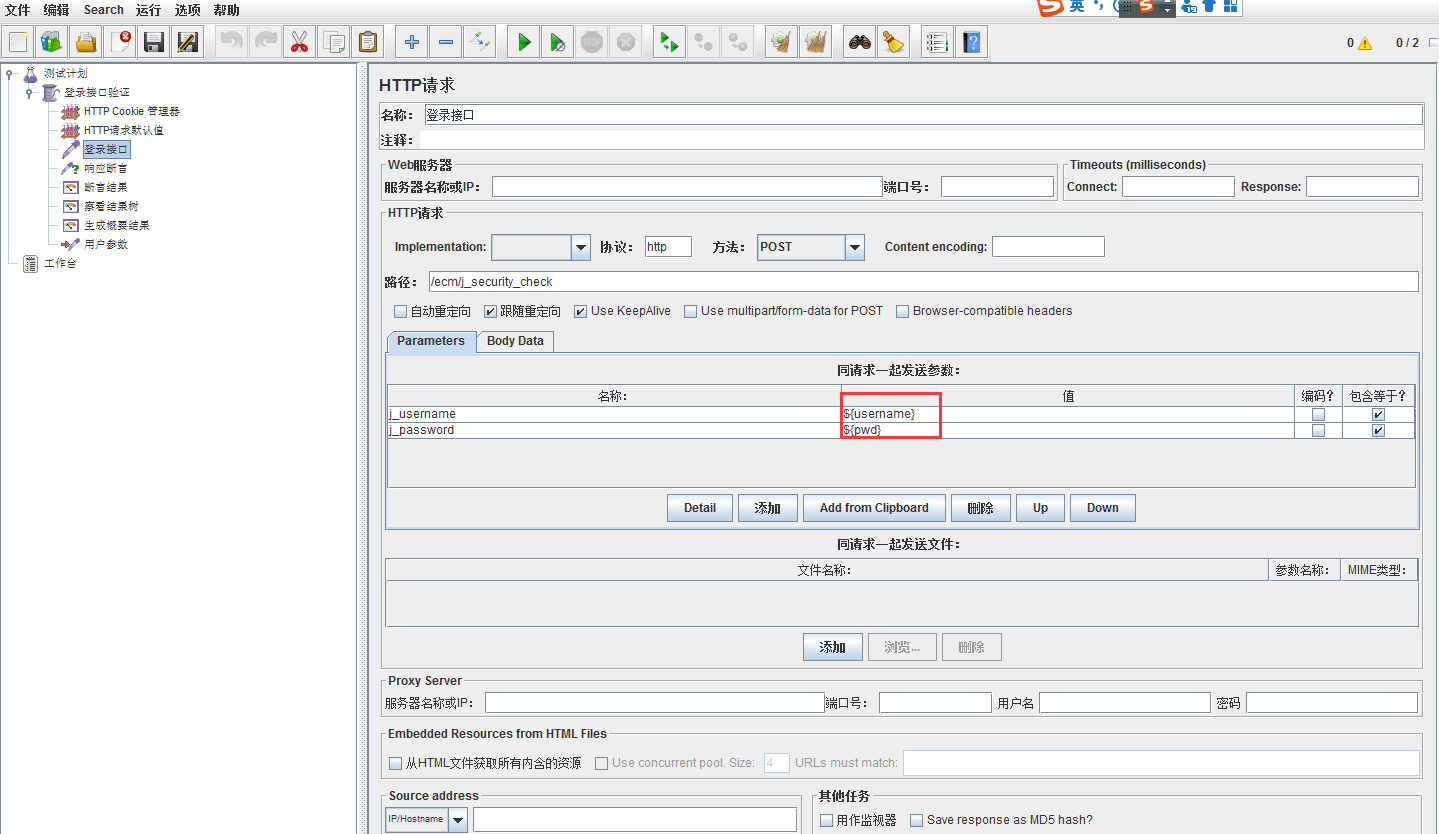
Task: Collapse all tree nodes with minus icon
Action: click(446, 42)
